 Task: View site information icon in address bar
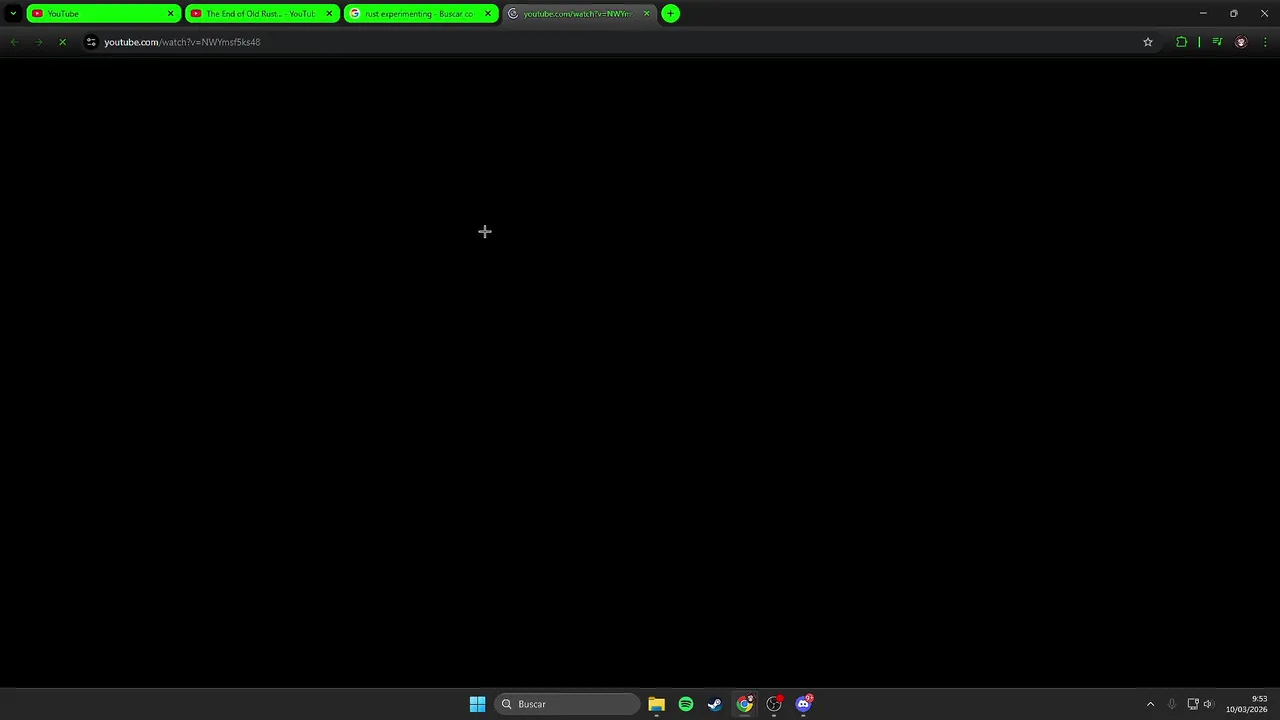tap(91, 42)
